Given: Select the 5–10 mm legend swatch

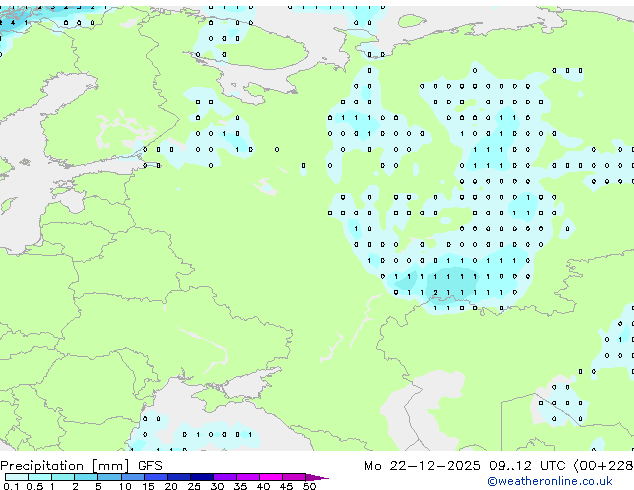Looking at the screenshot, I should (109, 477).
